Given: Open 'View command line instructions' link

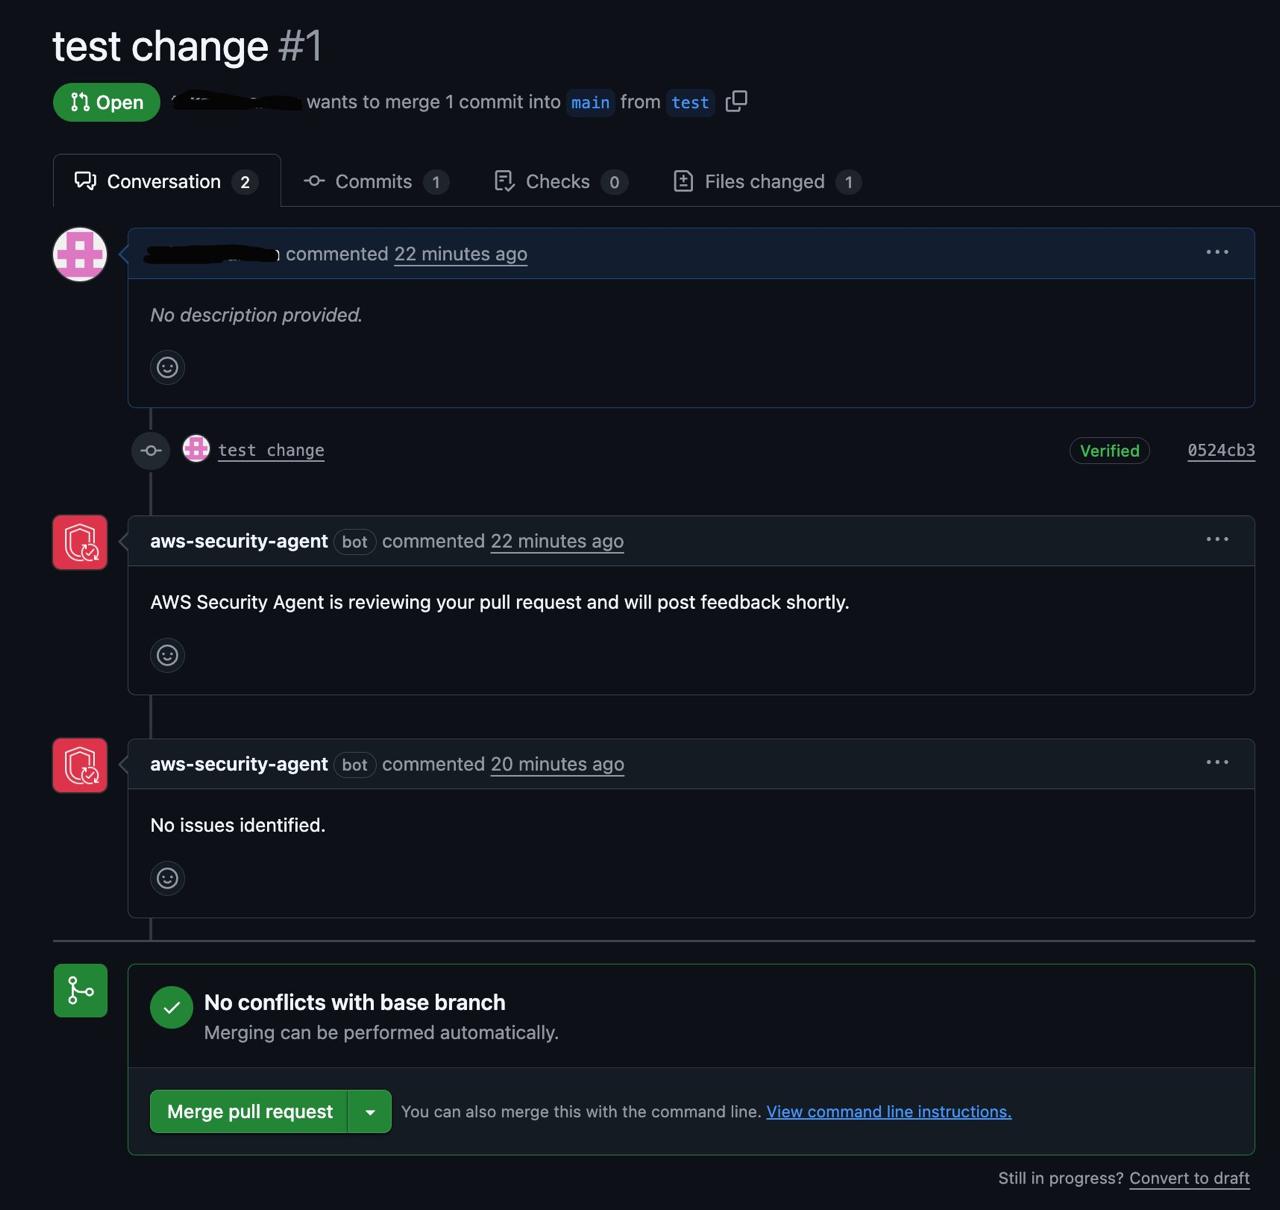Looking at the screenshot, I should point(888,1112).
